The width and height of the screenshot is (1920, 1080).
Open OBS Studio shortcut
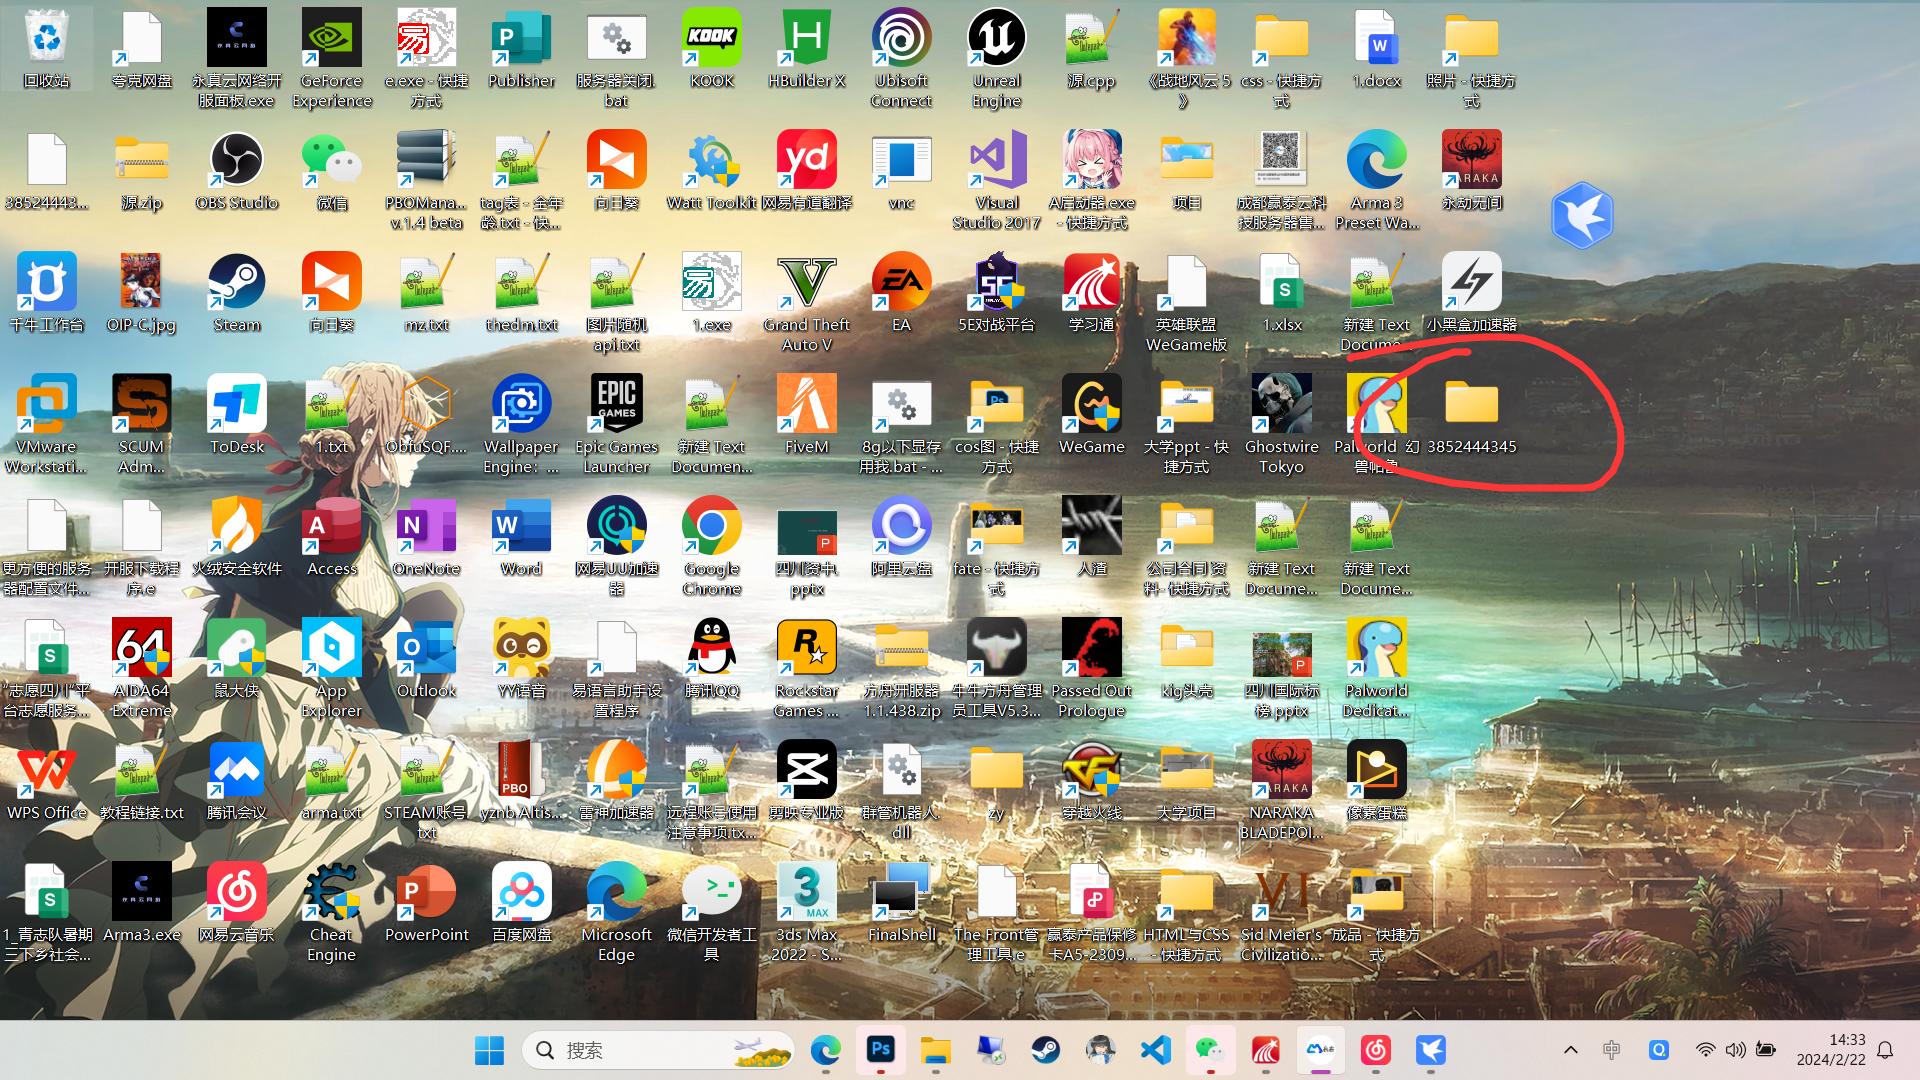point(237,172)
